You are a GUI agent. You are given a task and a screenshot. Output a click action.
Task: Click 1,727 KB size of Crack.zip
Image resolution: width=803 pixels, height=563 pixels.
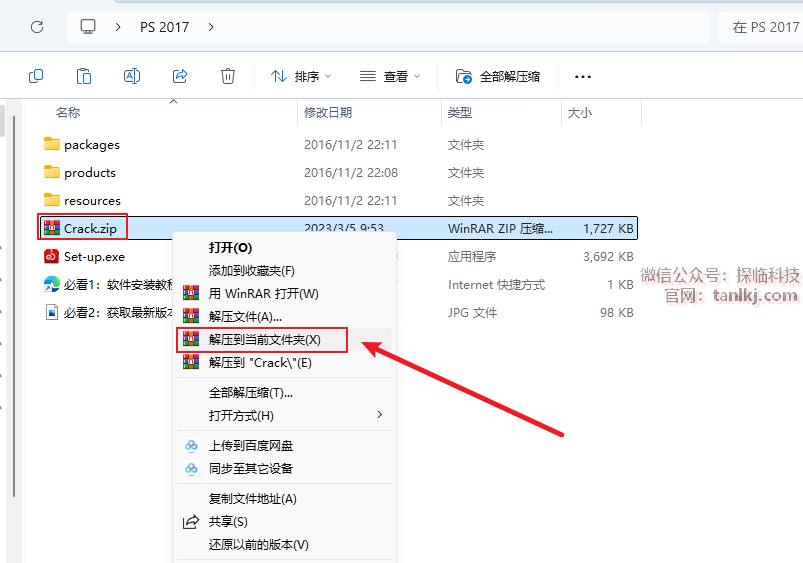coord(608,228)
